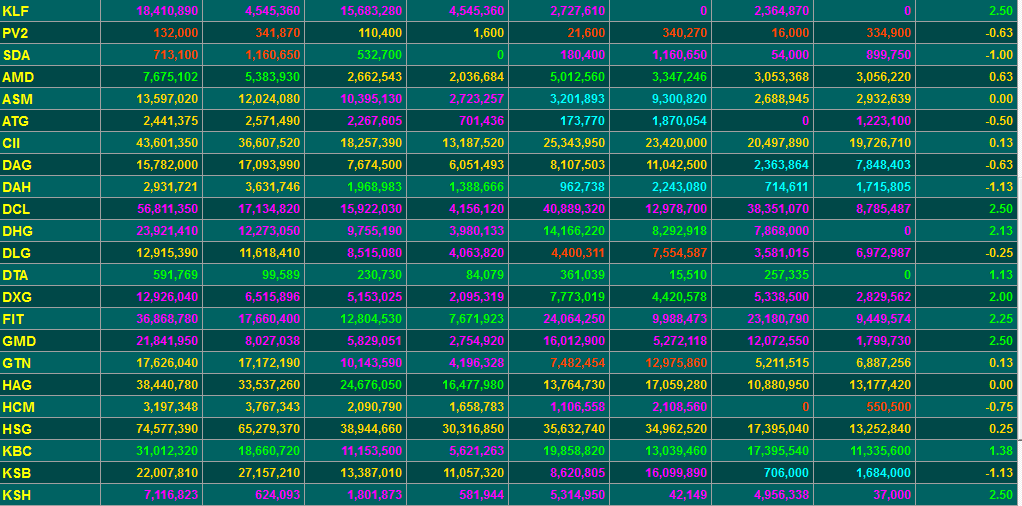
Task: Click the 43,601,350 value for CII
Action: tap(168, 143)
